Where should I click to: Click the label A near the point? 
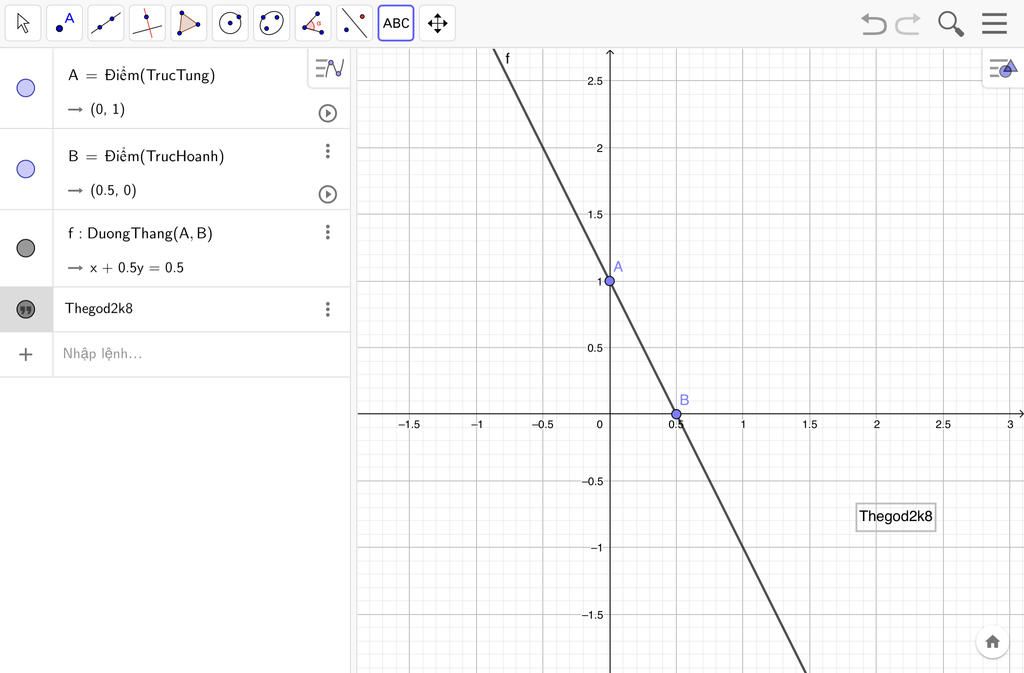618,266
